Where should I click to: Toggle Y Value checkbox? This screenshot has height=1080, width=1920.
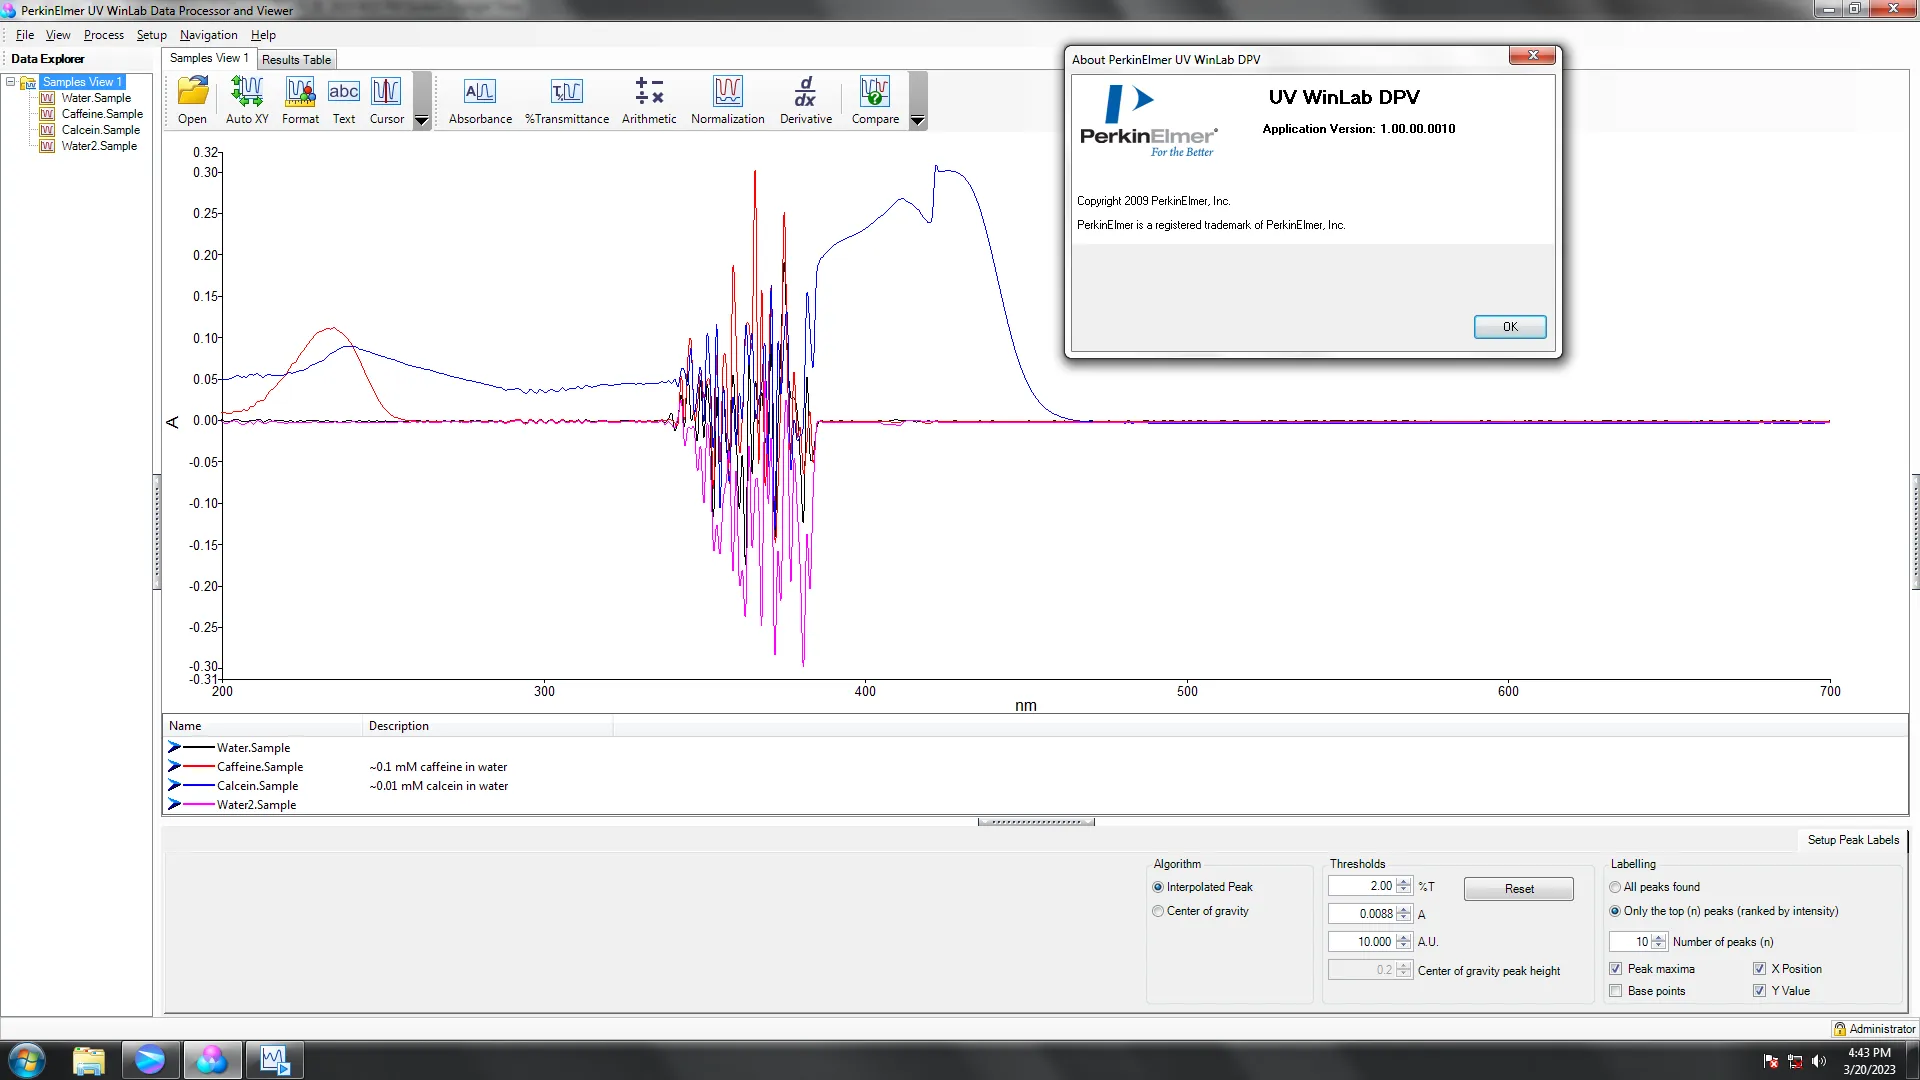point(1760,991)
